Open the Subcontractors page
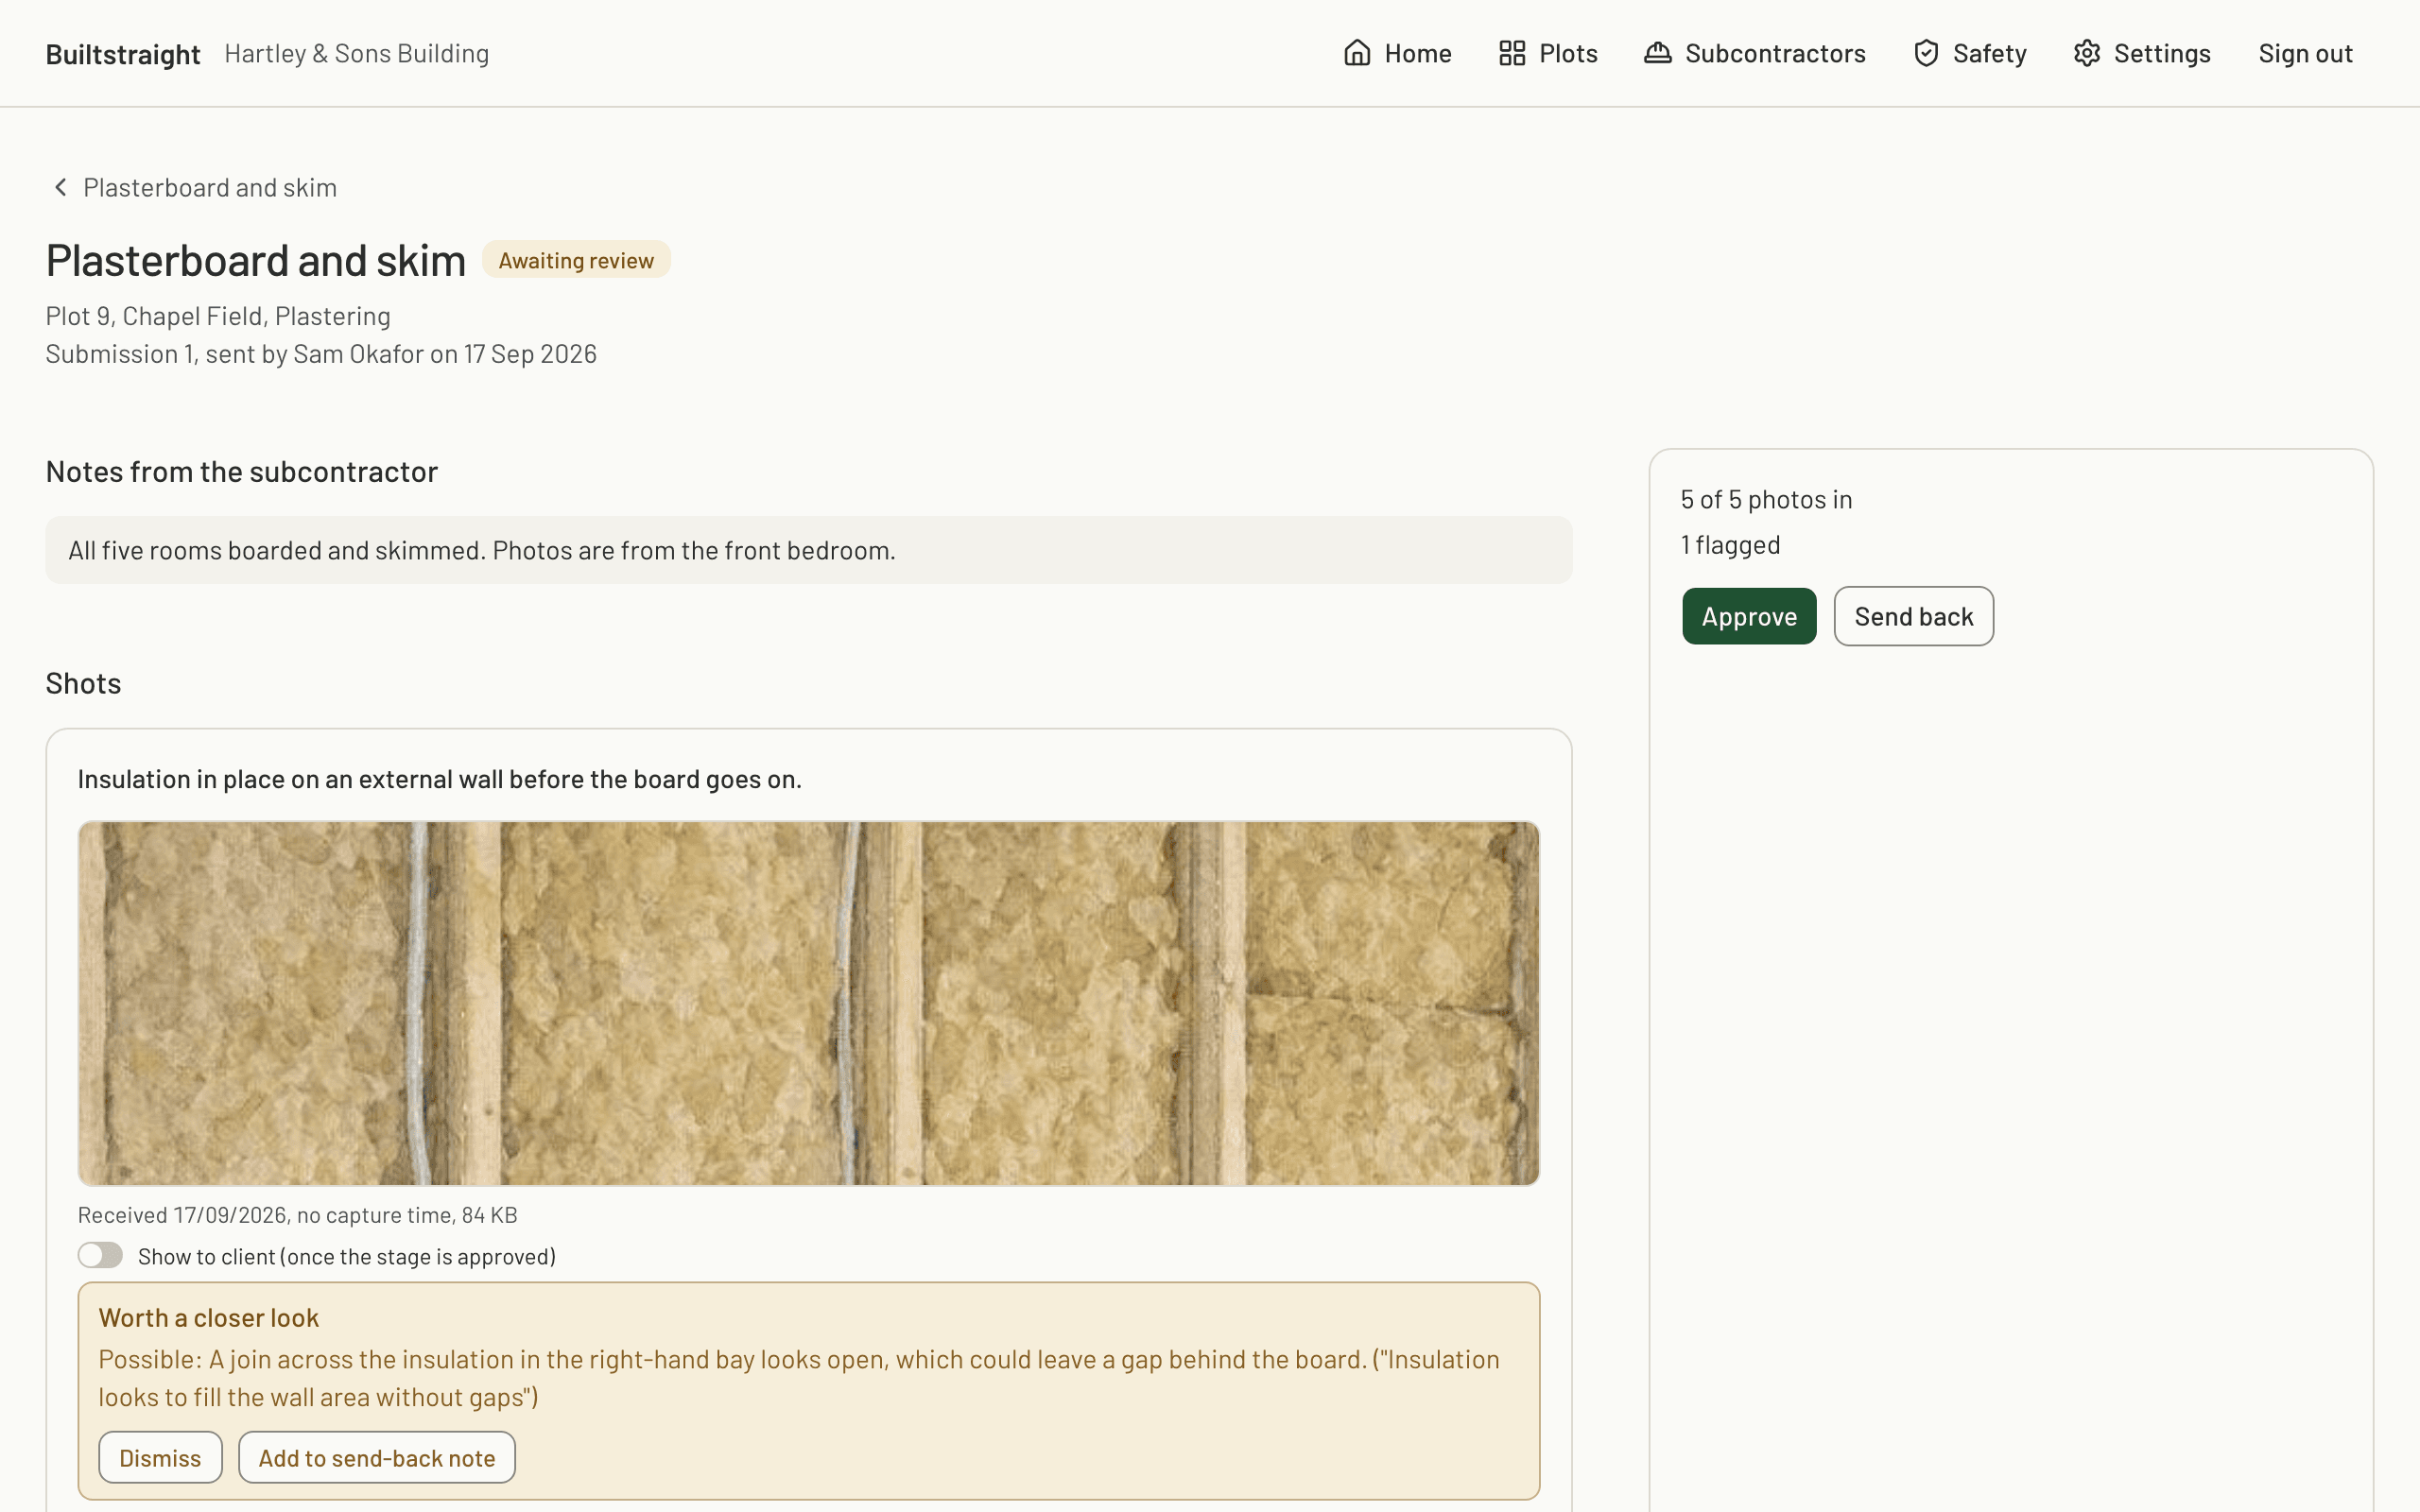Image resolution: width=2420 pixels, height=1512 pixels. click(x=1755, y=53)
